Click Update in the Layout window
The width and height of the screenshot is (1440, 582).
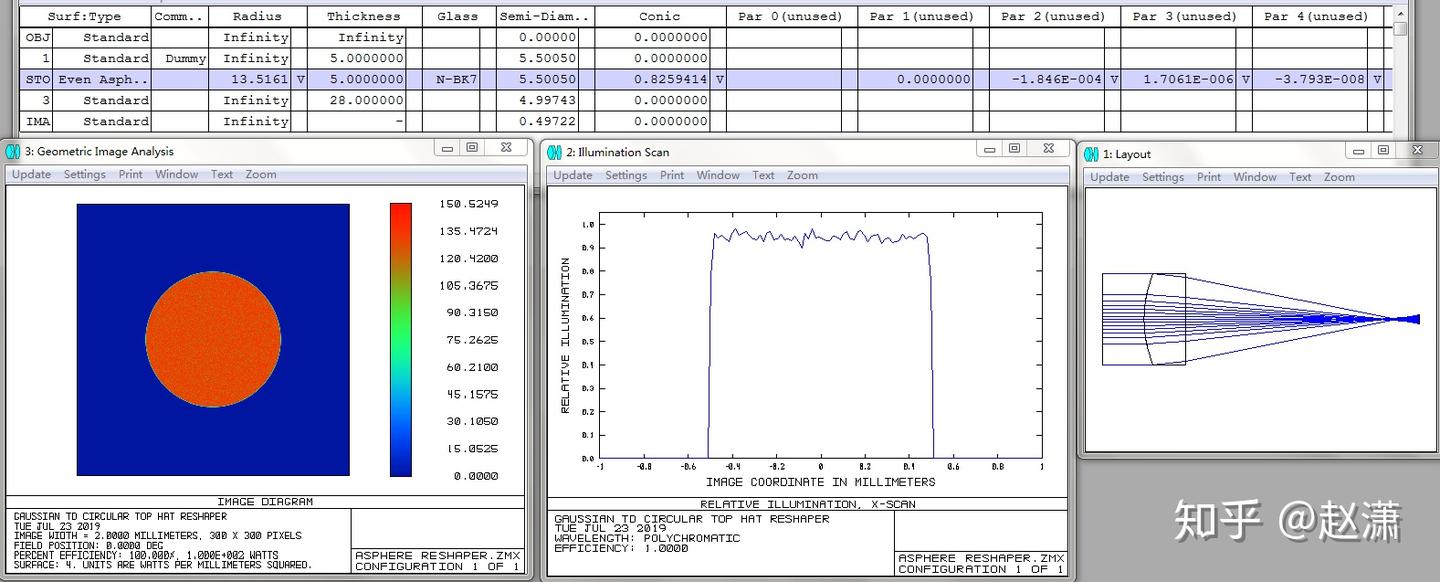point(1109,177)
